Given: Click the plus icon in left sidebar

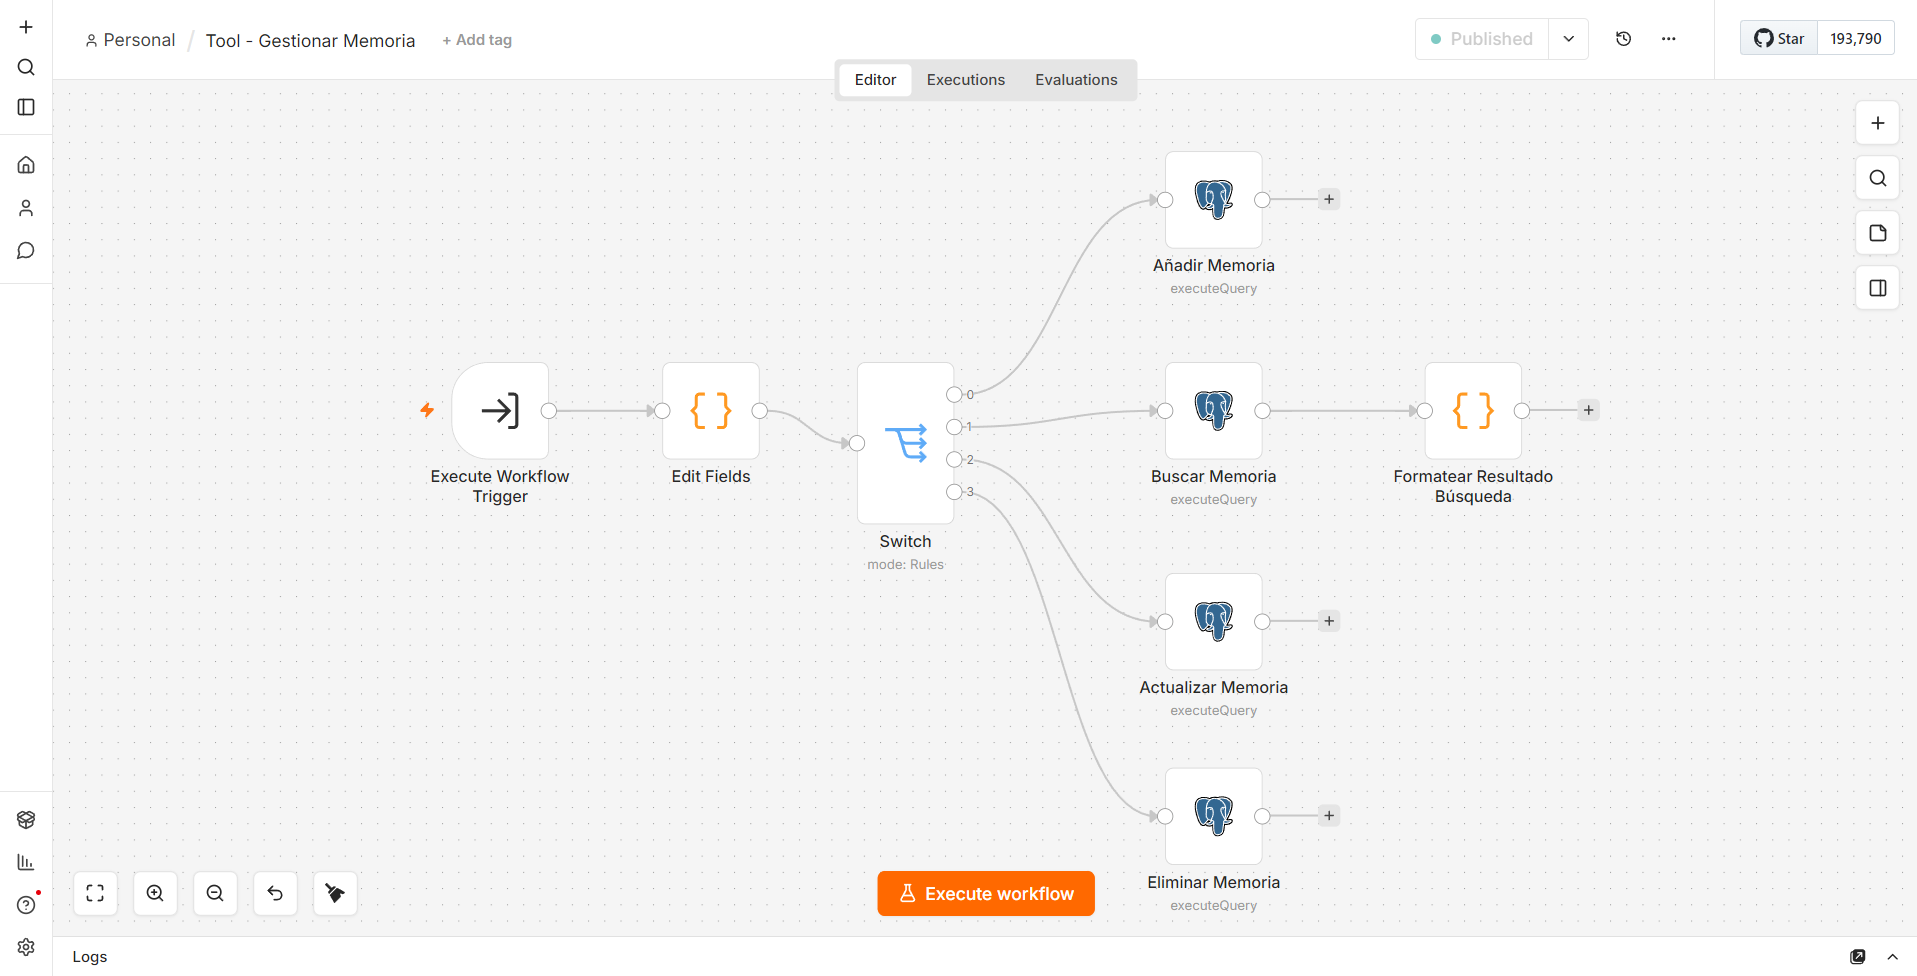Looking at the screenshot, I should click(x=26, y=27).
